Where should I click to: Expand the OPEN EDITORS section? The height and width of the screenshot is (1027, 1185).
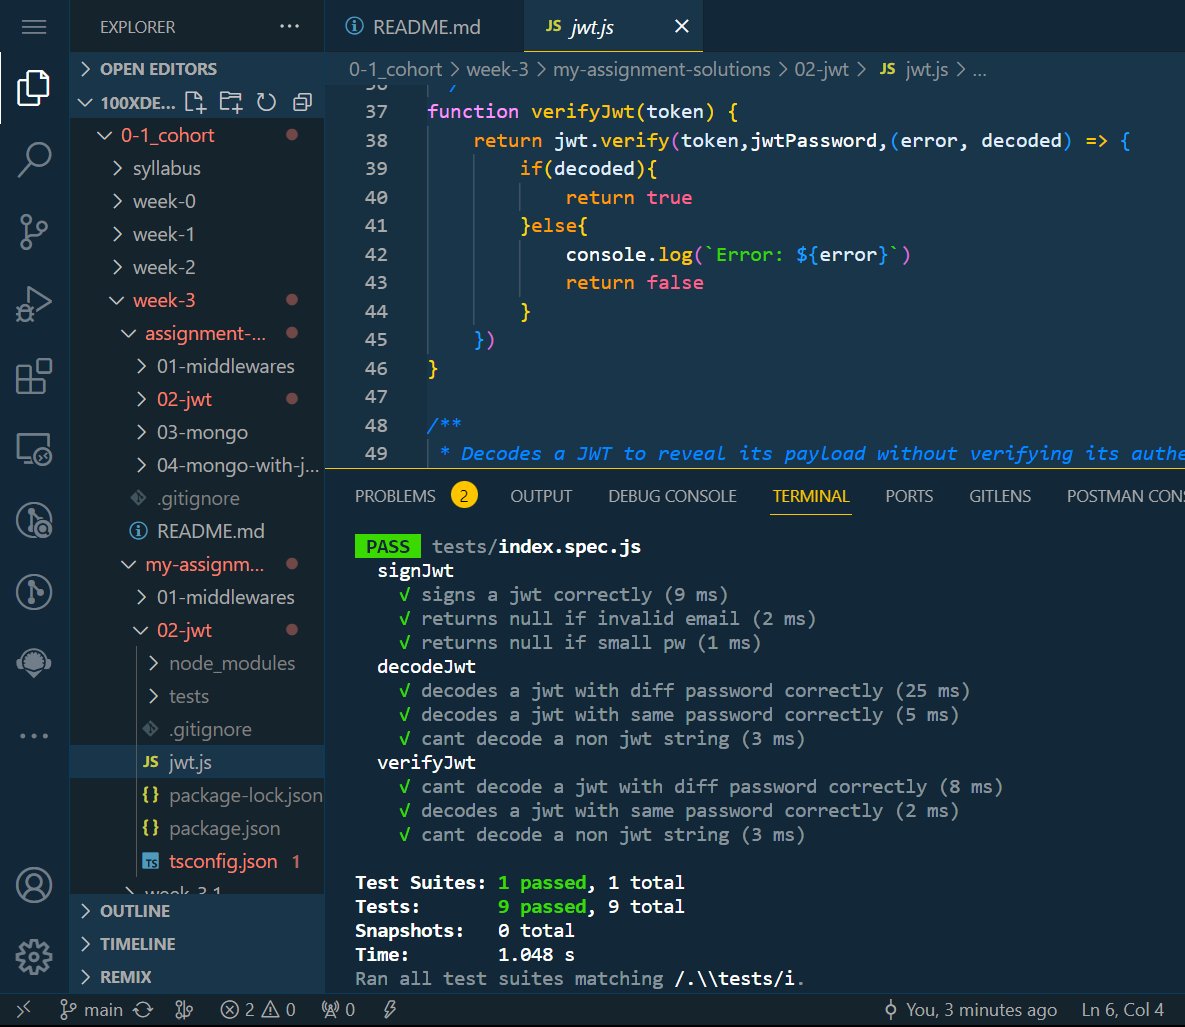(x=197, y=69)
